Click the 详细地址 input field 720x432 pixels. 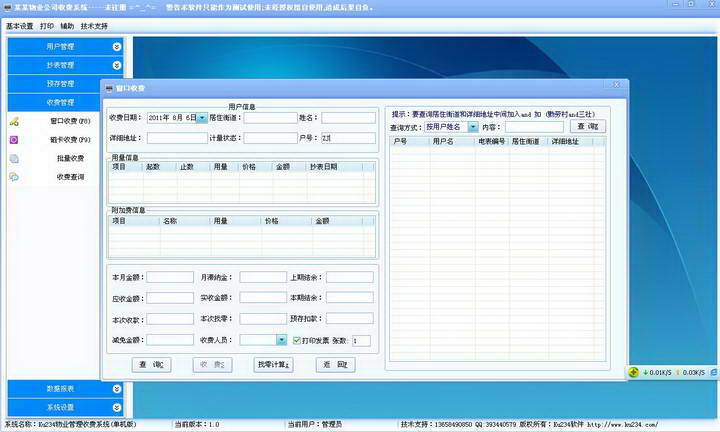tap(177, 138)
